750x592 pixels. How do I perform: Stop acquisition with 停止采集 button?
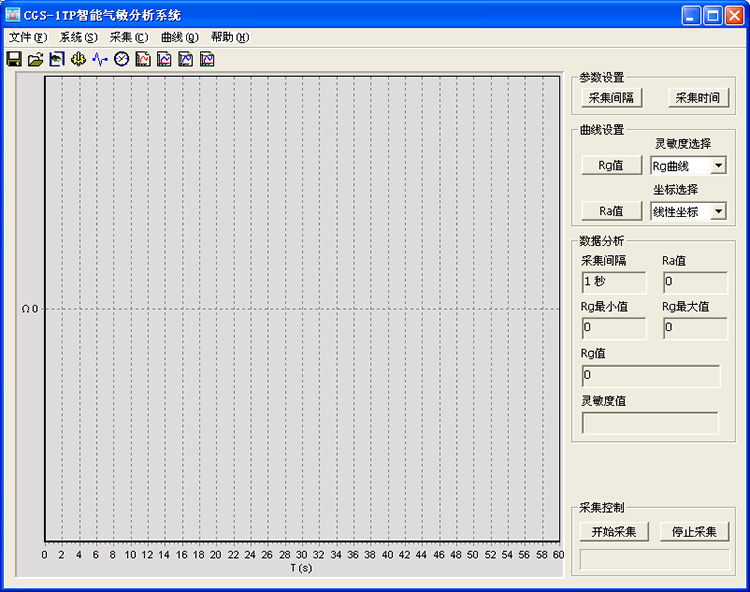click(x=695, y=532)
